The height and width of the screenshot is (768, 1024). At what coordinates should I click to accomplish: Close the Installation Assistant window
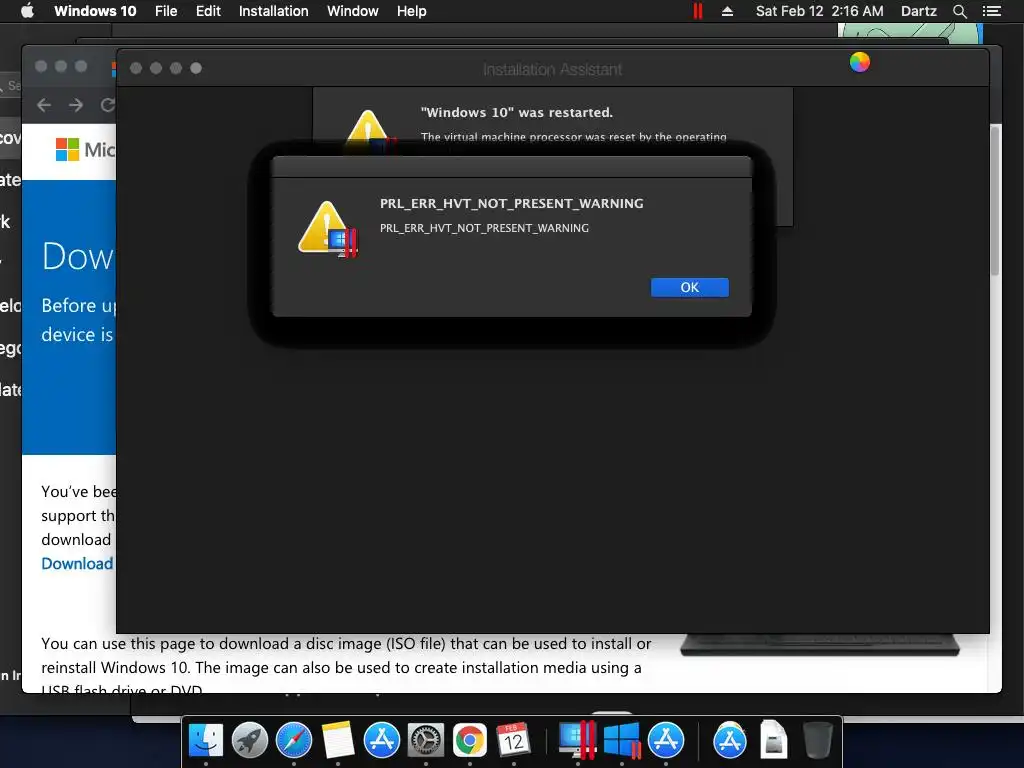[136, 68]
